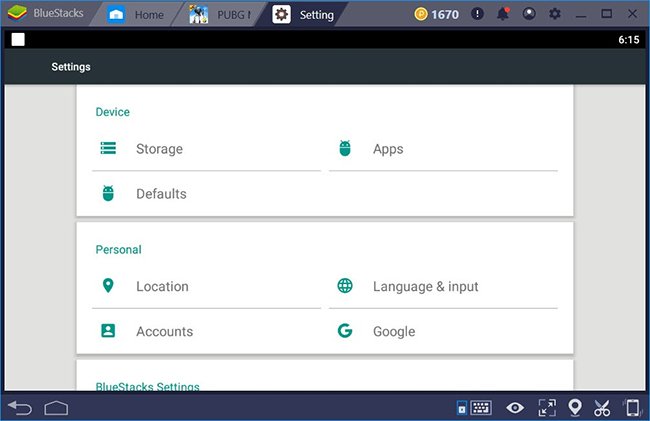
Task: Open Google settings entry
Action: [x=393, y=331]
